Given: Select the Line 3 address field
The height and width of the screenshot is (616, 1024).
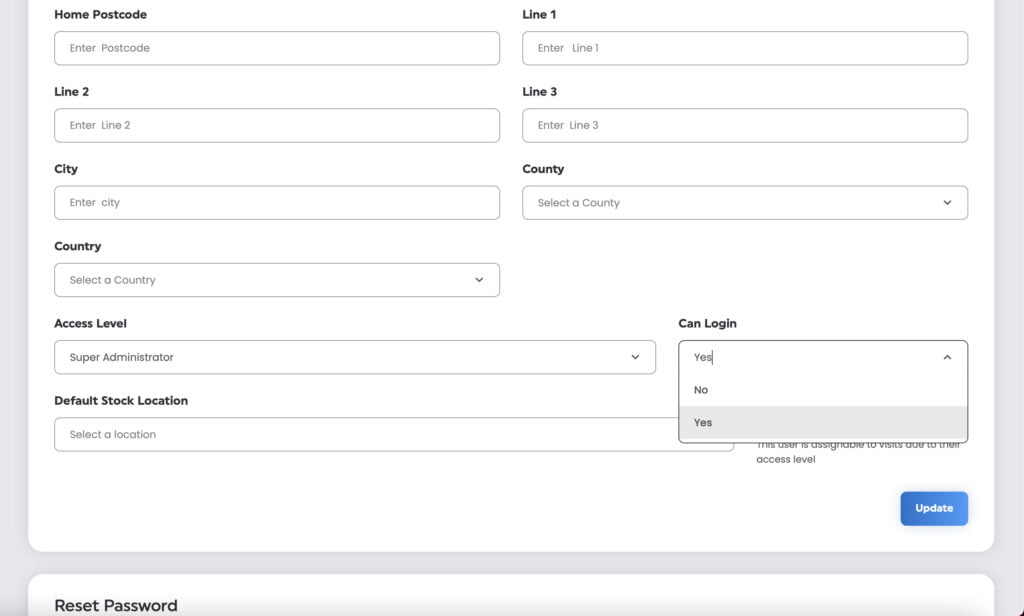Looking at the screenshot, I should [744, 125].
